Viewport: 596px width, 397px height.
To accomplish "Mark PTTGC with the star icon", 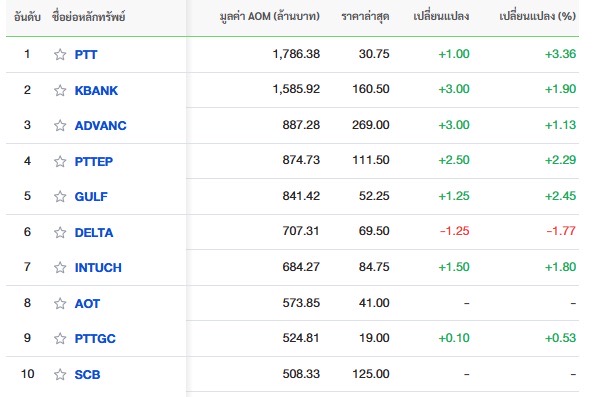I will [x=60, y=338].
